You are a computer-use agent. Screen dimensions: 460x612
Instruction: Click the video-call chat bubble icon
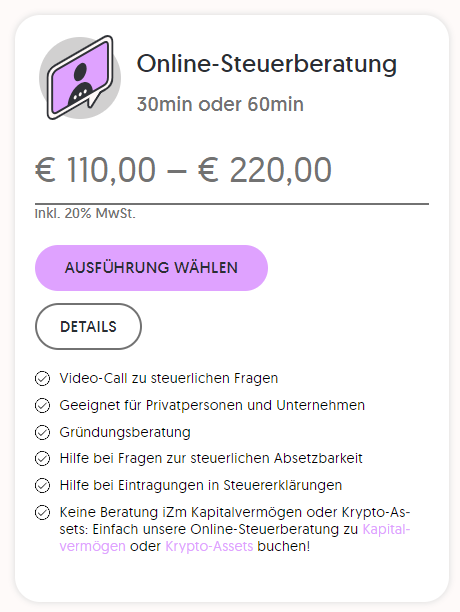[80, 78]
